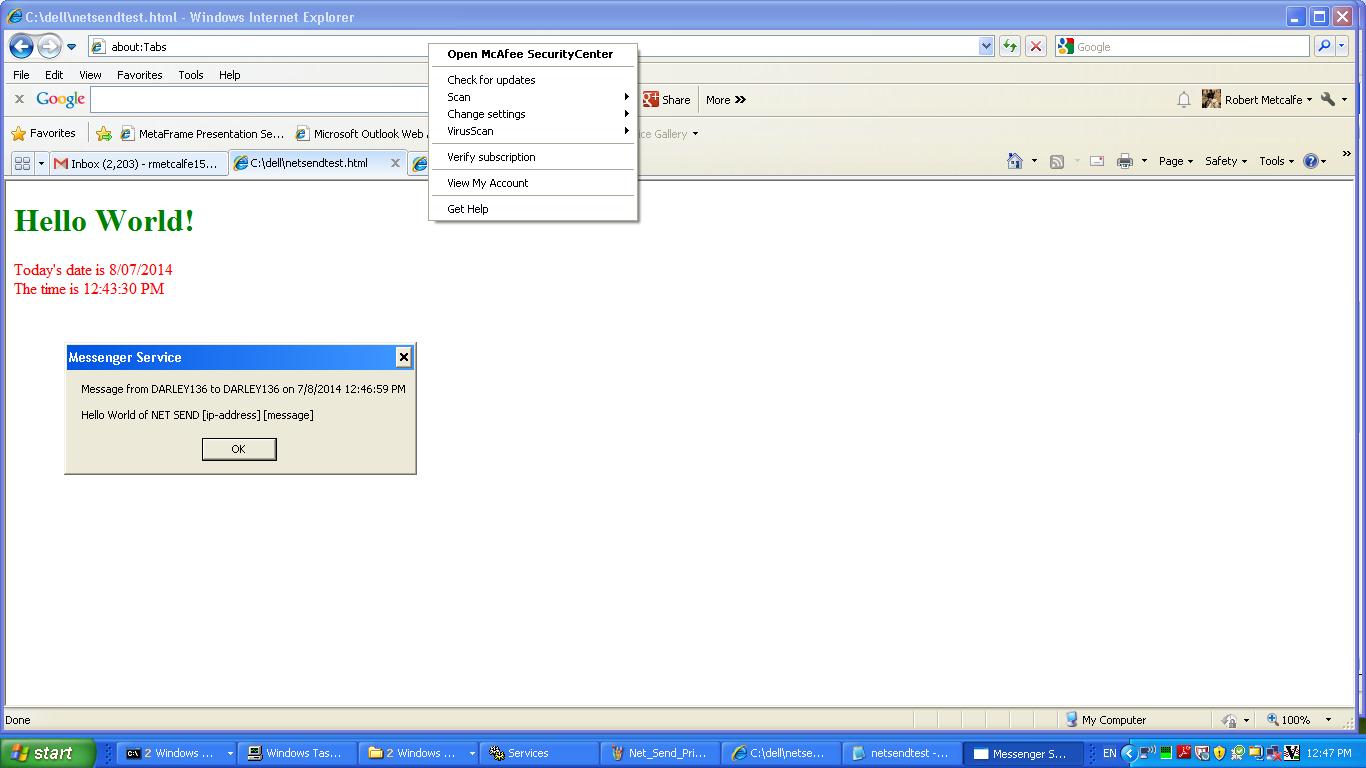
Task: Open the Favorites menu in menu bar
Action: pos(140,75)
